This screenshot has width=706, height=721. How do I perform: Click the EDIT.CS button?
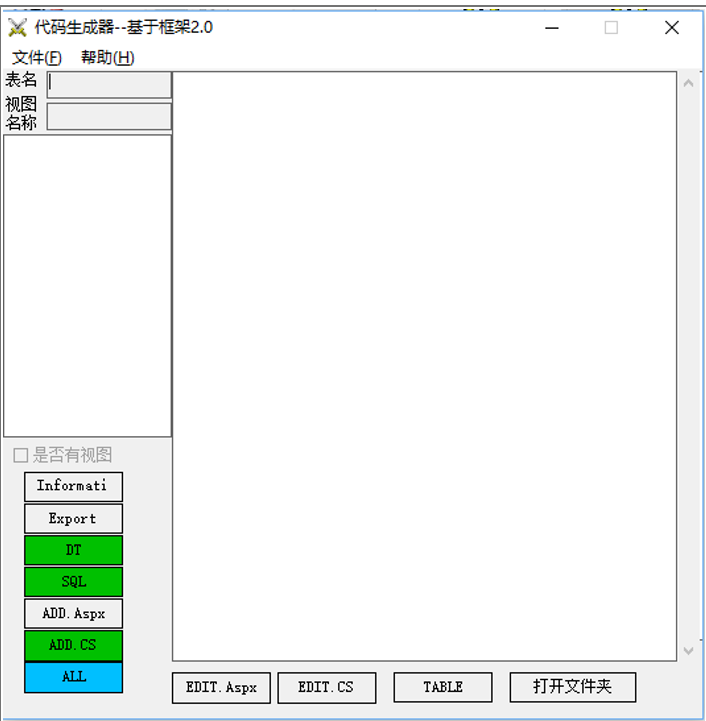pos(327,688)
